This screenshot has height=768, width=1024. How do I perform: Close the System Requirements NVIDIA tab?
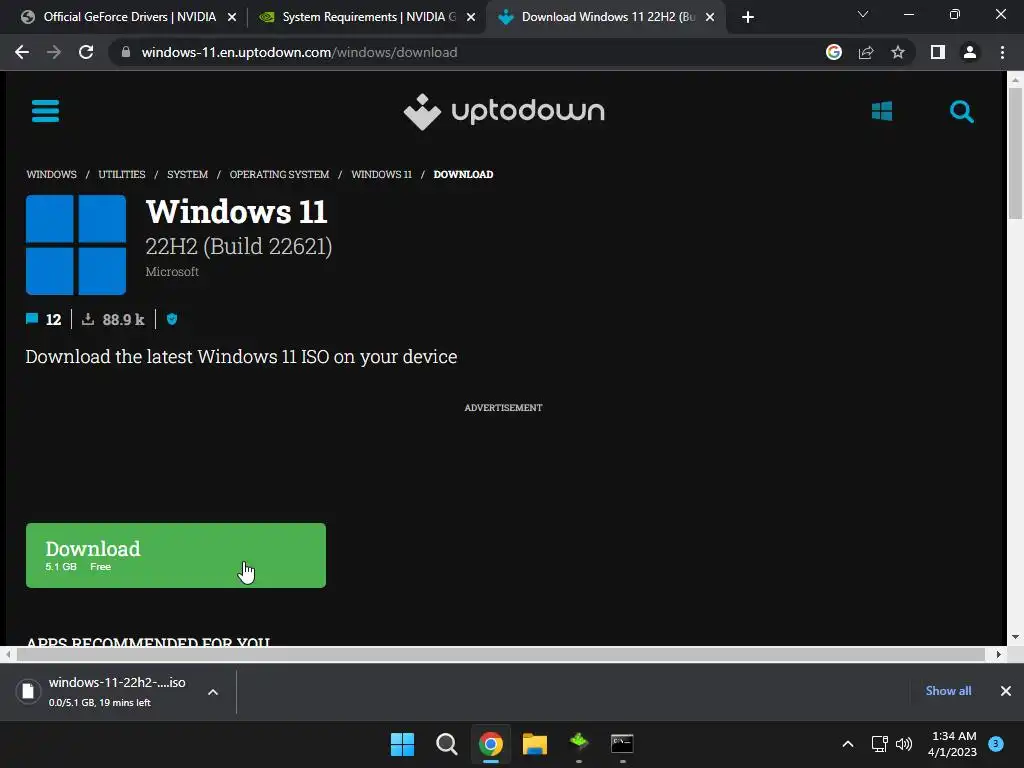tap(470, 17)
